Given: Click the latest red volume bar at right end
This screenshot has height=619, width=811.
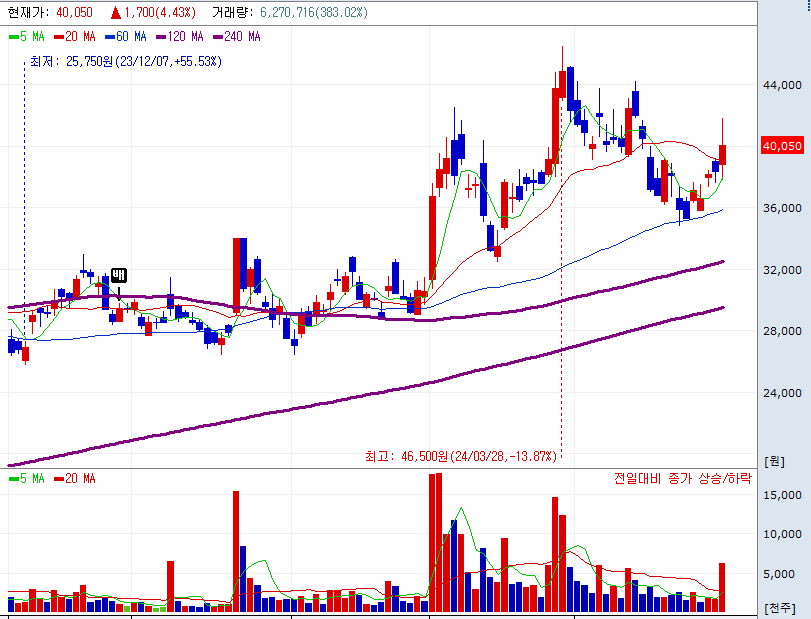Looking at the screenshot, I should pos(722,587).
